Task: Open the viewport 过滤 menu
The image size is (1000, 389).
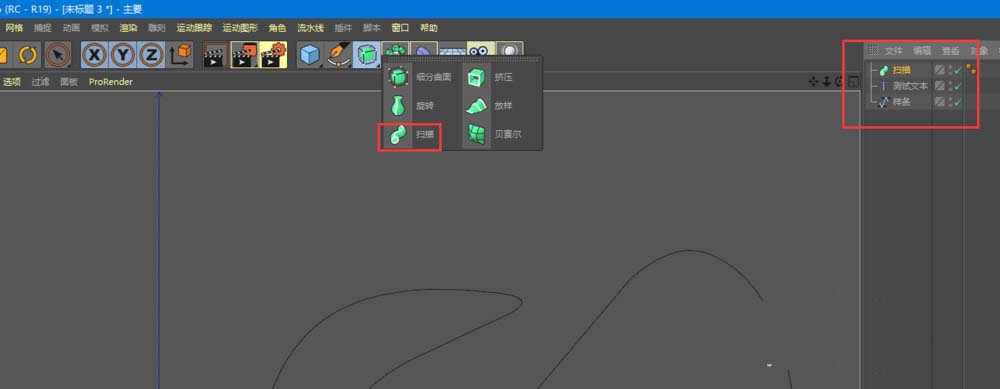Action: (x=41, y=82)
